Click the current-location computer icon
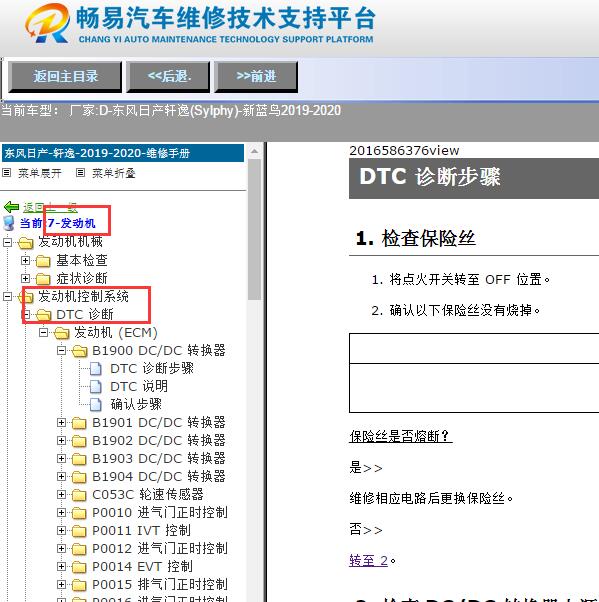The height and width of the screenshot is (602, 599). tap(8, 223)
